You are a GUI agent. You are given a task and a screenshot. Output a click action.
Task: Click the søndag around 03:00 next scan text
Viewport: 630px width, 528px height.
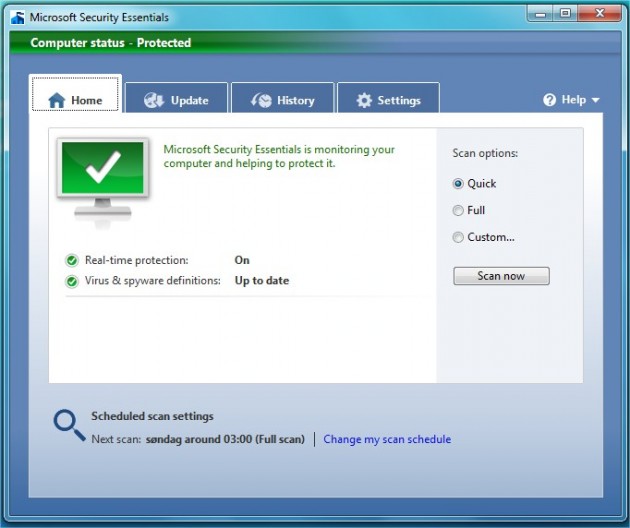225,439
